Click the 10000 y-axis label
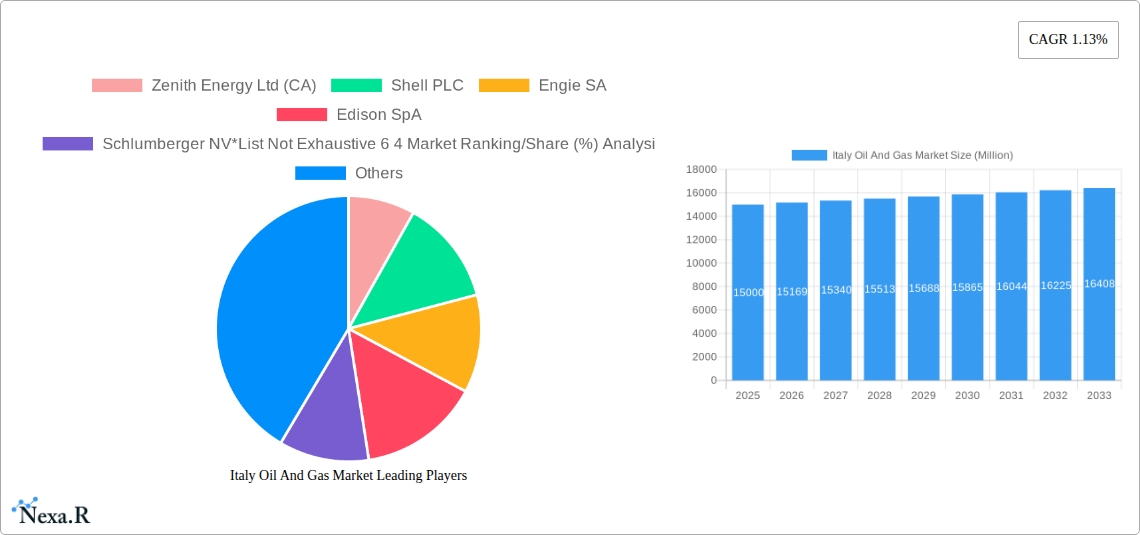 (702, 263)
